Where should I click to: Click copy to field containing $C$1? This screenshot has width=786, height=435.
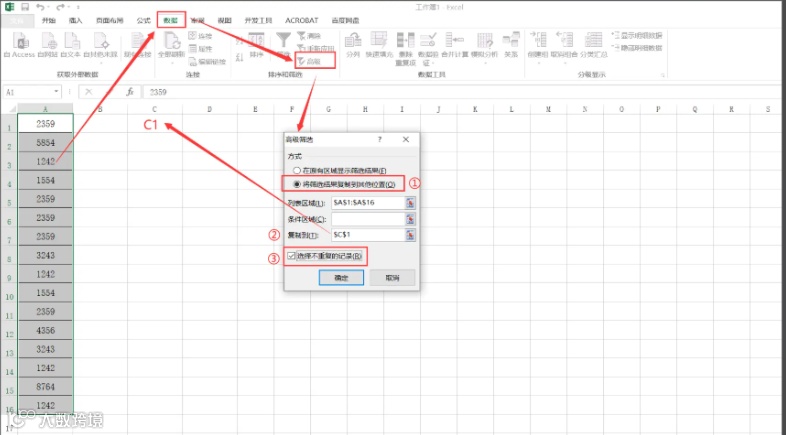coord(368,235)
